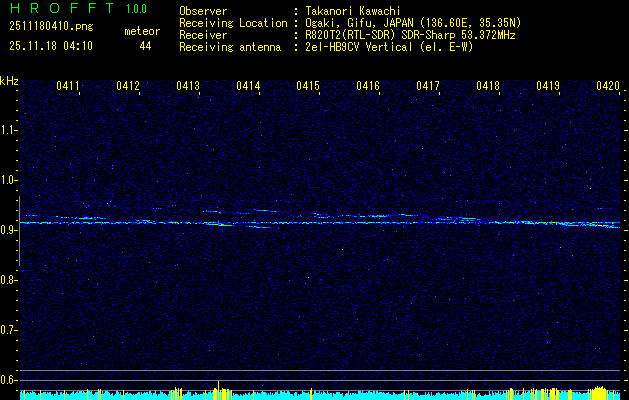This screenshot has width=629, height=400.
Task: Click the 0411 time marker
Action: coord(68,87)
